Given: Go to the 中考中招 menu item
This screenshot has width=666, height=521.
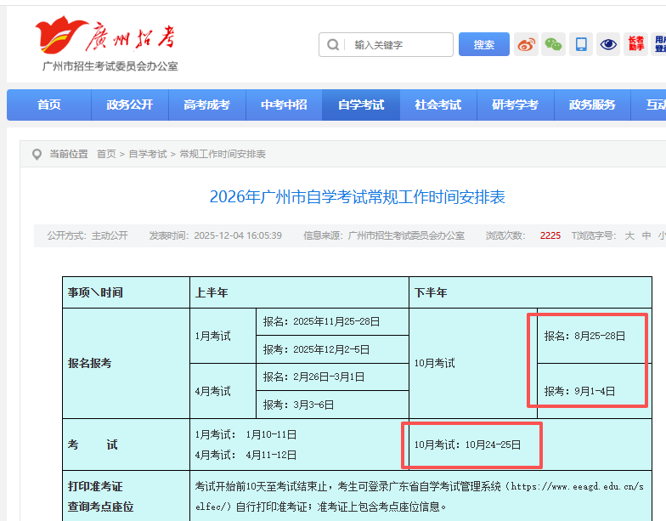Looking at the screenshot, I should click(x=284, y=105).
